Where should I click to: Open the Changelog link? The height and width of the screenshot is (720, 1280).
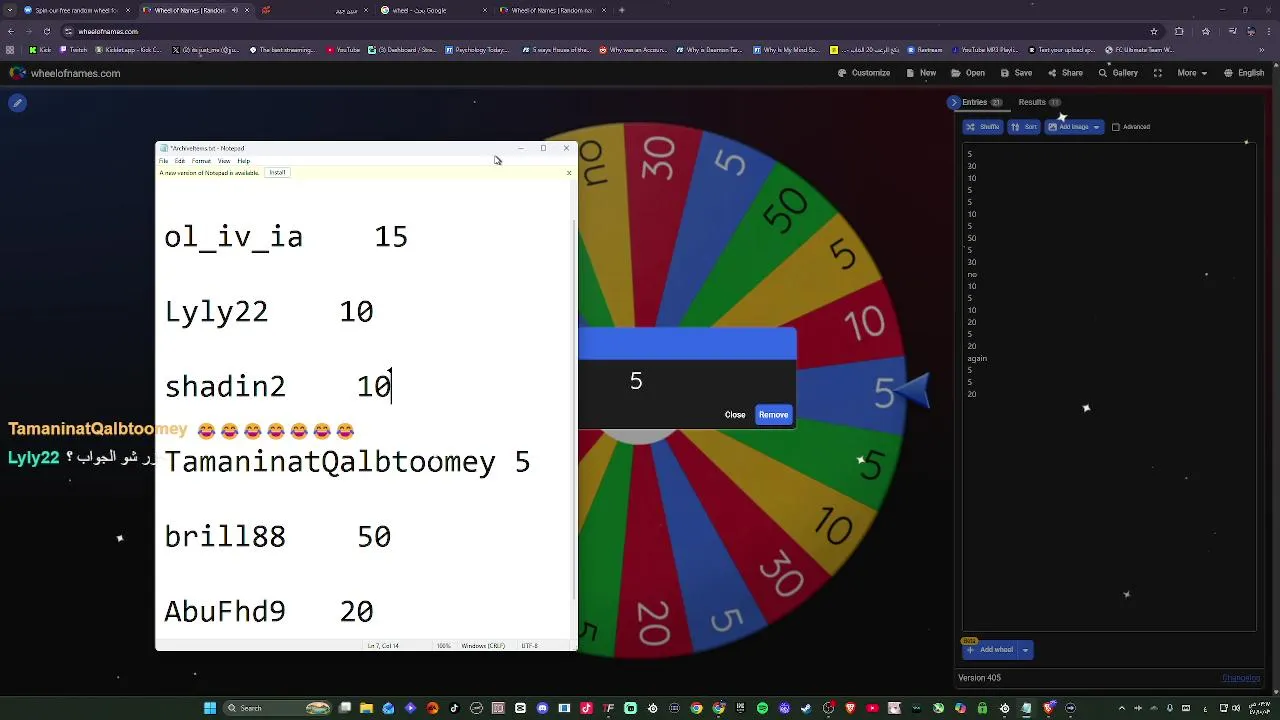[1241, 678]
